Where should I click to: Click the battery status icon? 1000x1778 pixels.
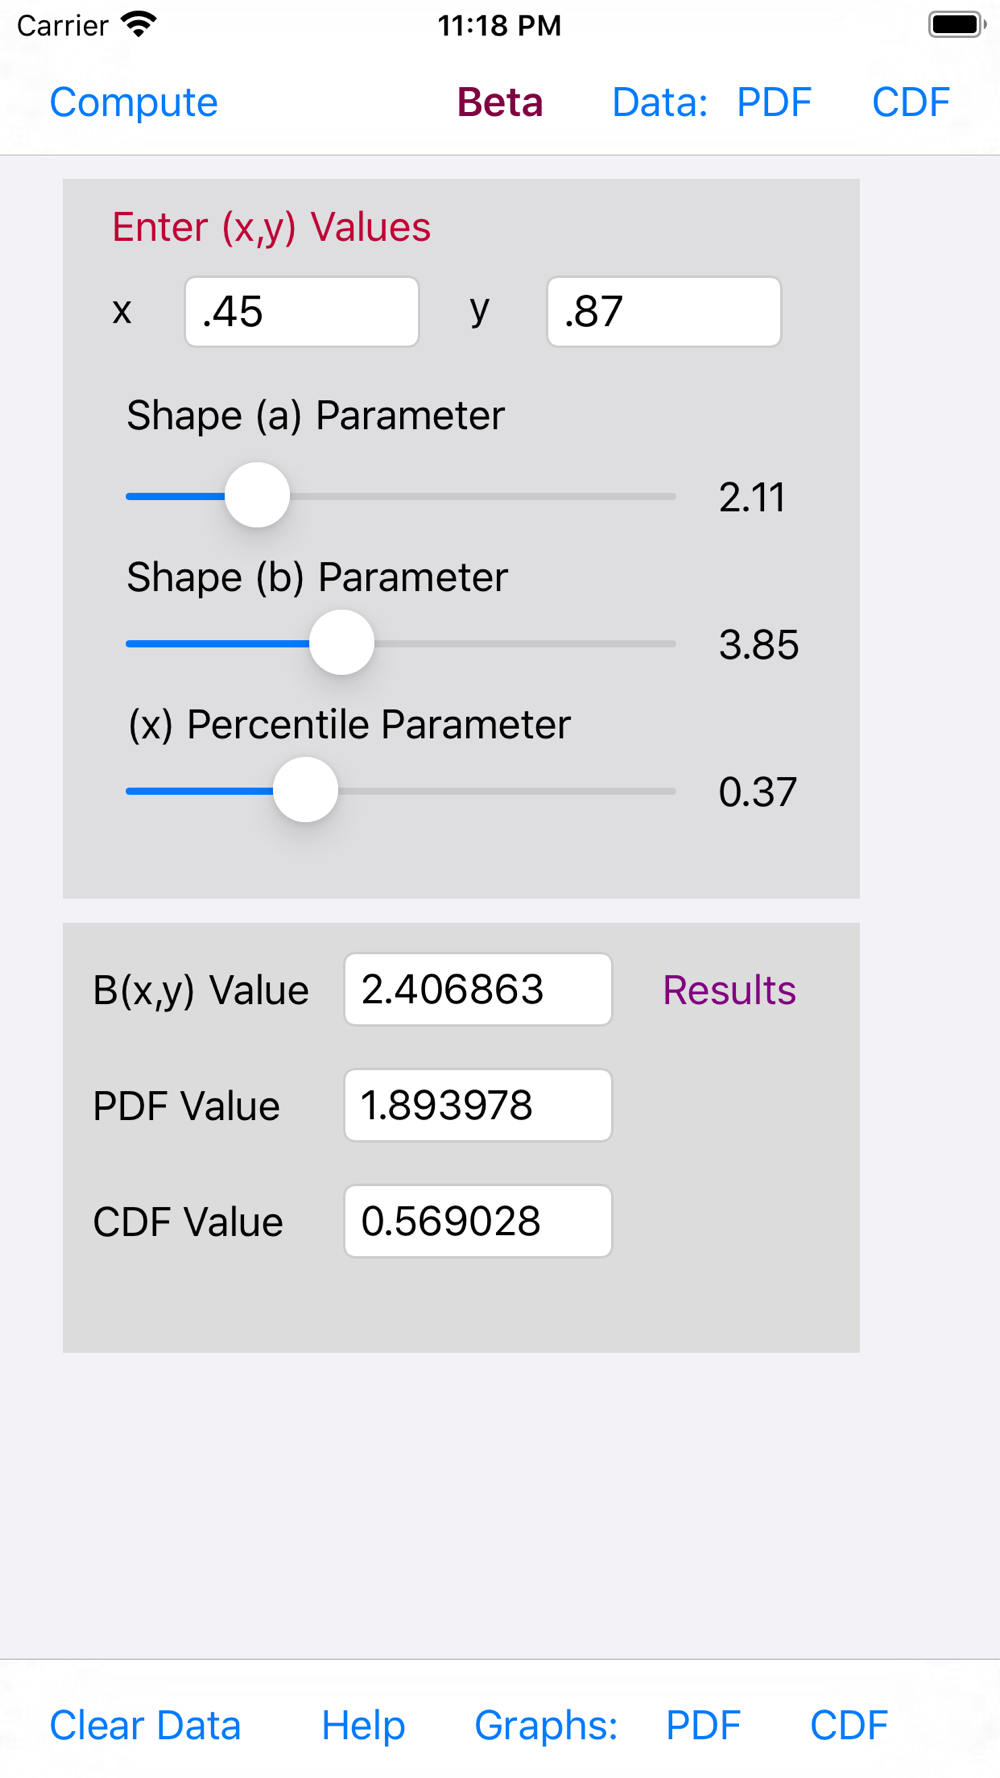click(956, 24)
